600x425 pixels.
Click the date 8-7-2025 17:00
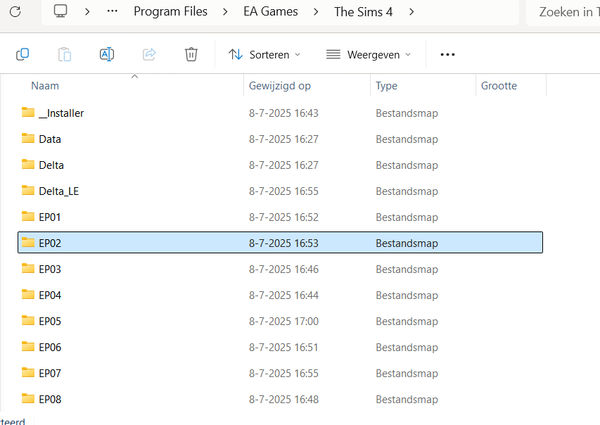click(284, 321)
